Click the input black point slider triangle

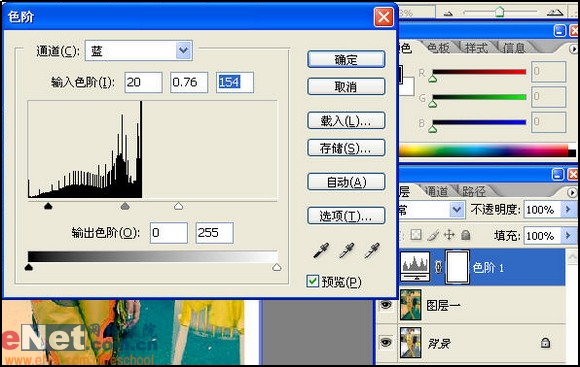pyautogui.click(x=48, y=206)
